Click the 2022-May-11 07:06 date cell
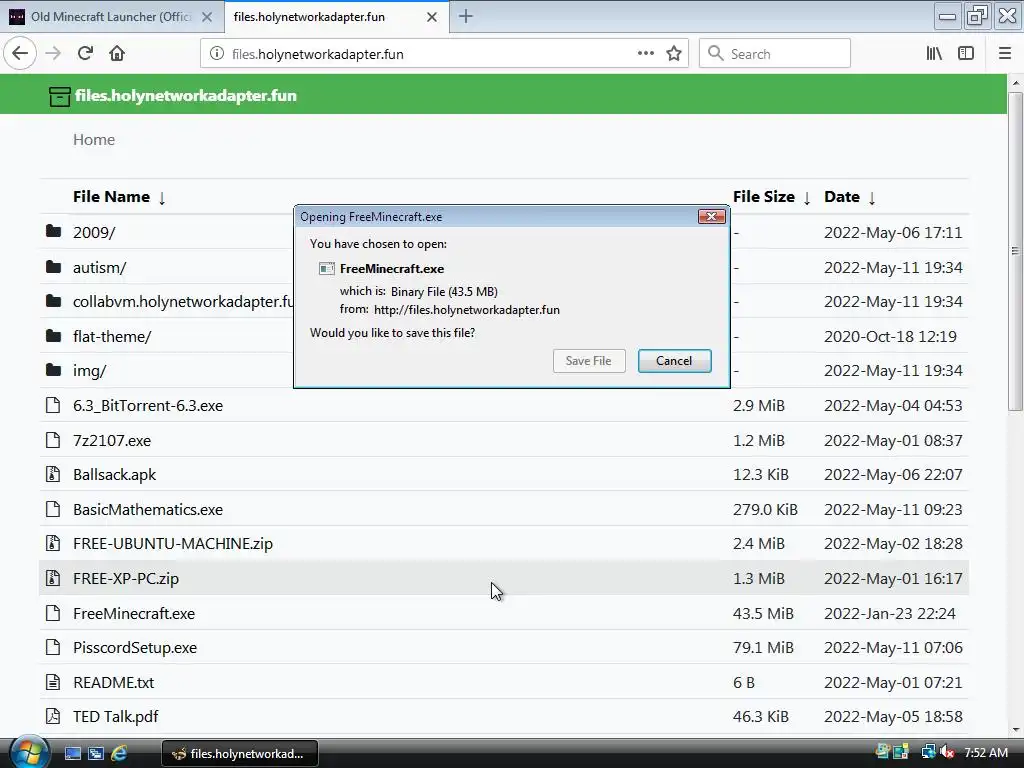The width and height of the screenshot is (1024, 768). click(x=893, y=648)
